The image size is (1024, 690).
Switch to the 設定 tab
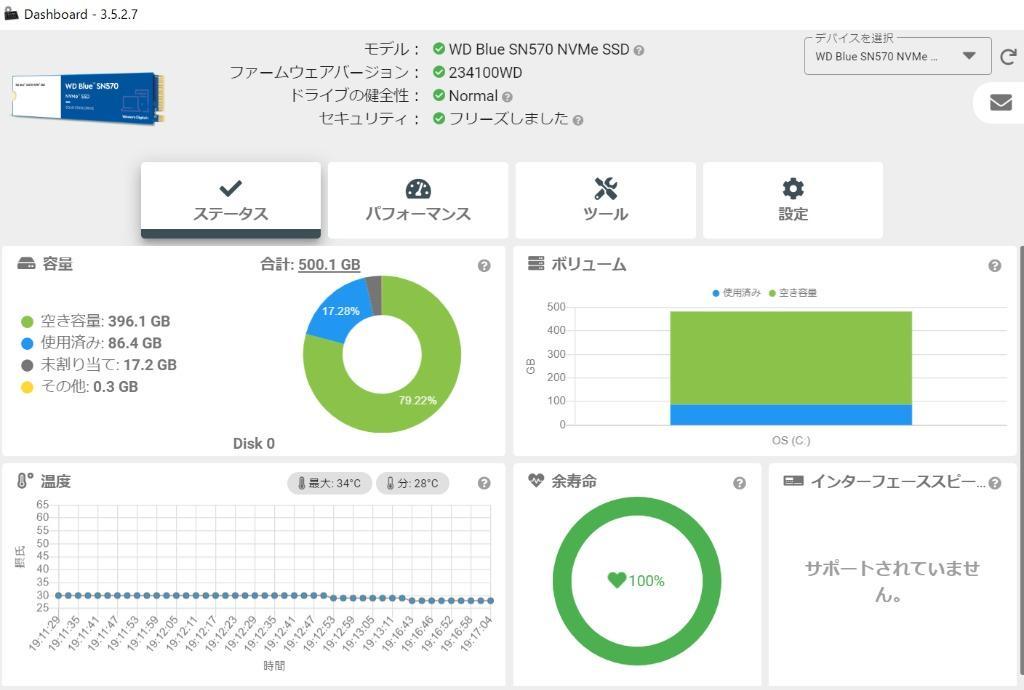tap(793, 200)
